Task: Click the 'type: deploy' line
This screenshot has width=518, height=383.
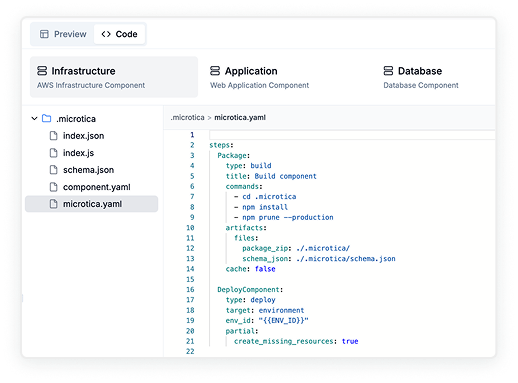Action: coord(251,300)
